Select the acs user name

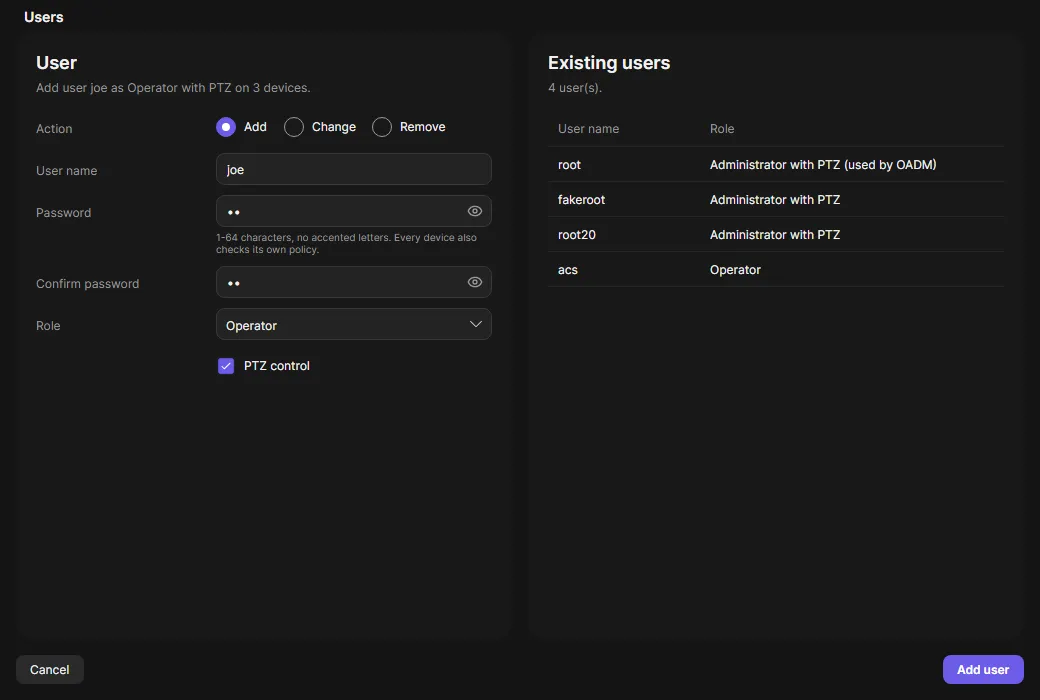pos(568,270)
